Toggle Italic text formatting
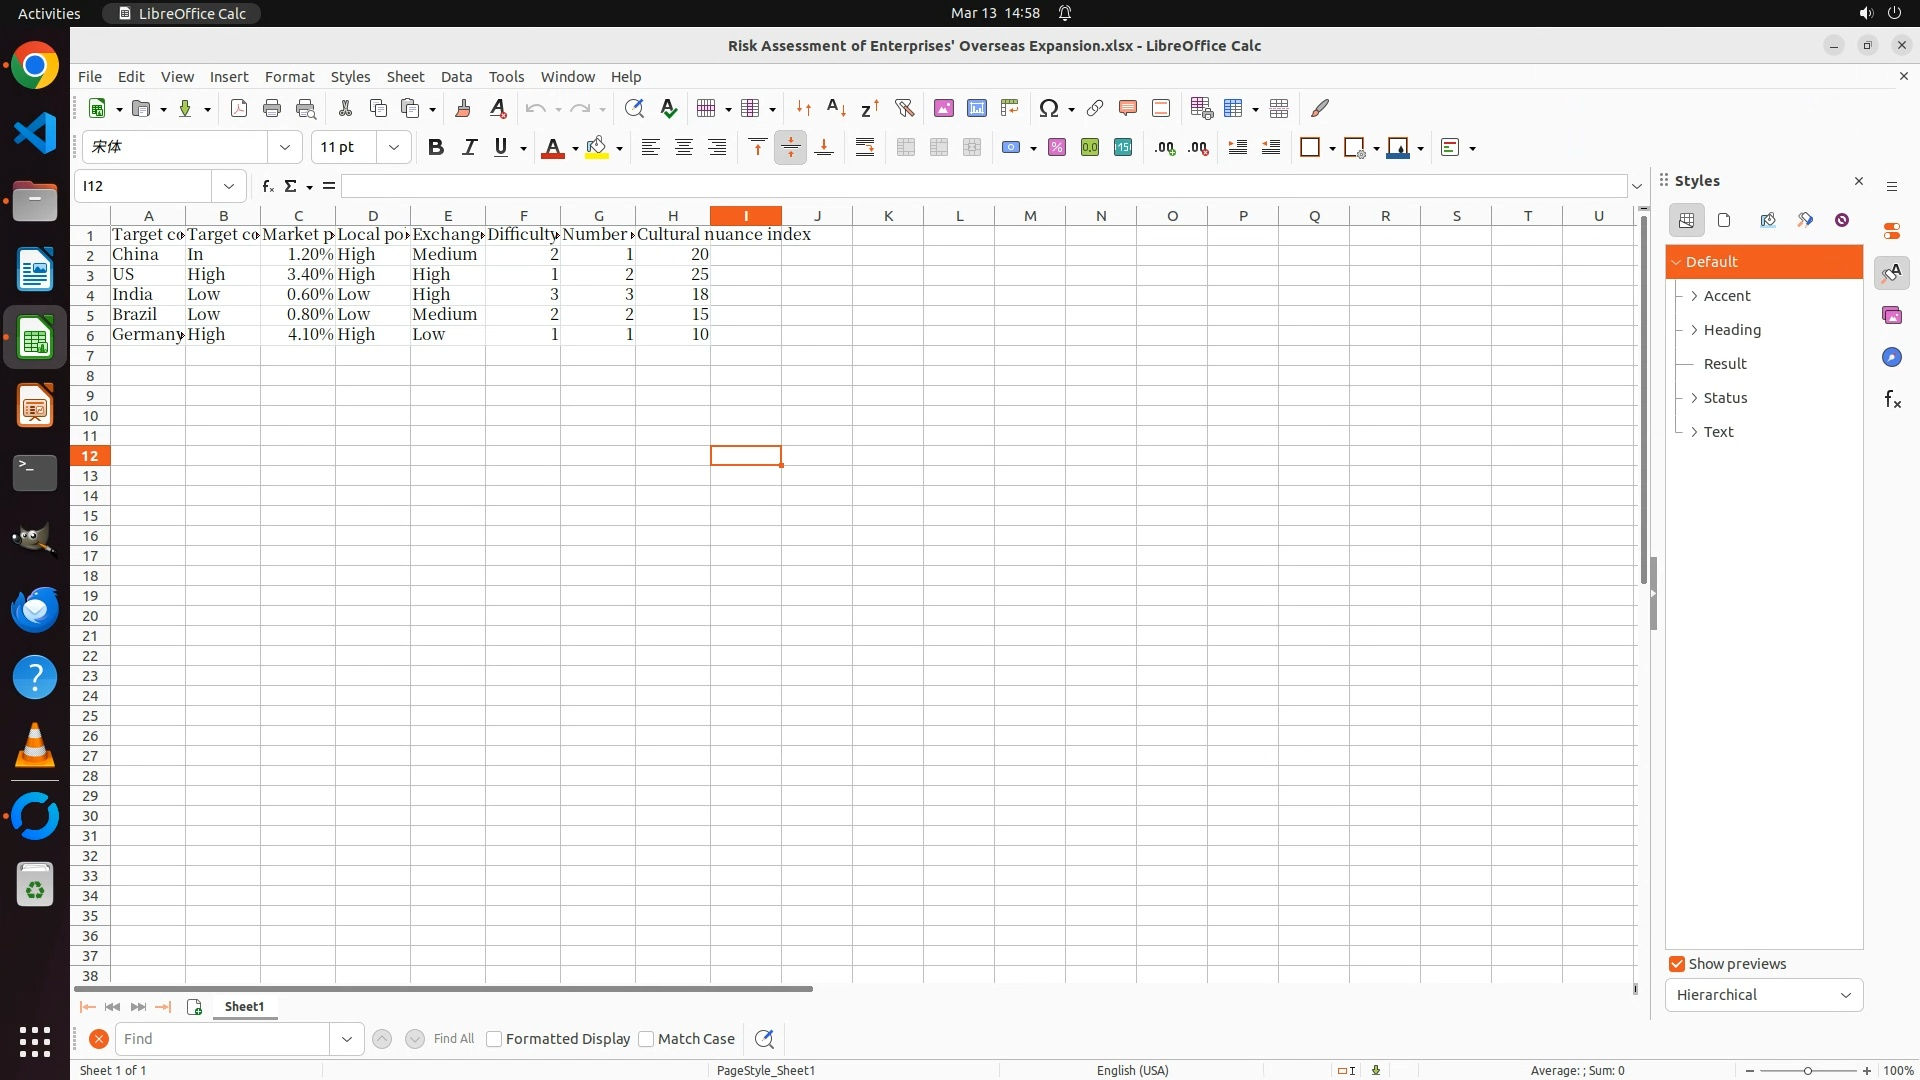Image resolution: width=1920 pixels, height=1080 pixels. [469, 148]
